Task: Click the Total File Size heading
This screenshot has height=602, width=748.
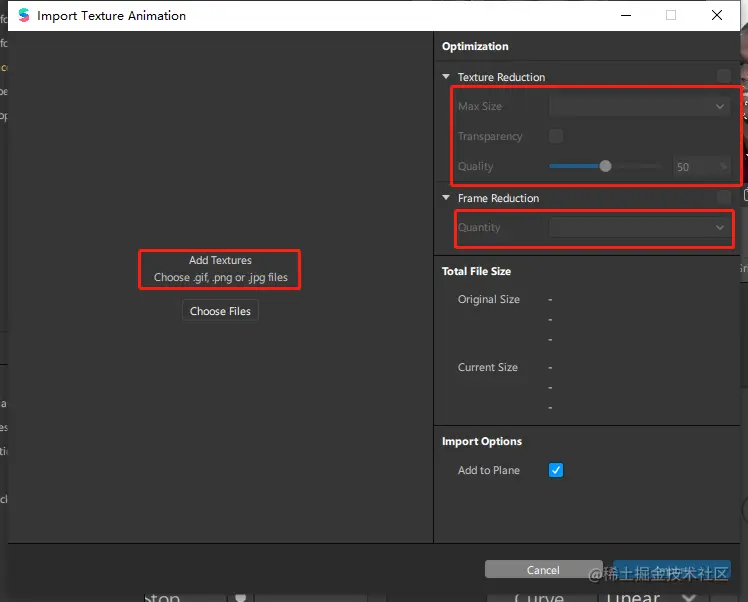Action: click(476, 271)
